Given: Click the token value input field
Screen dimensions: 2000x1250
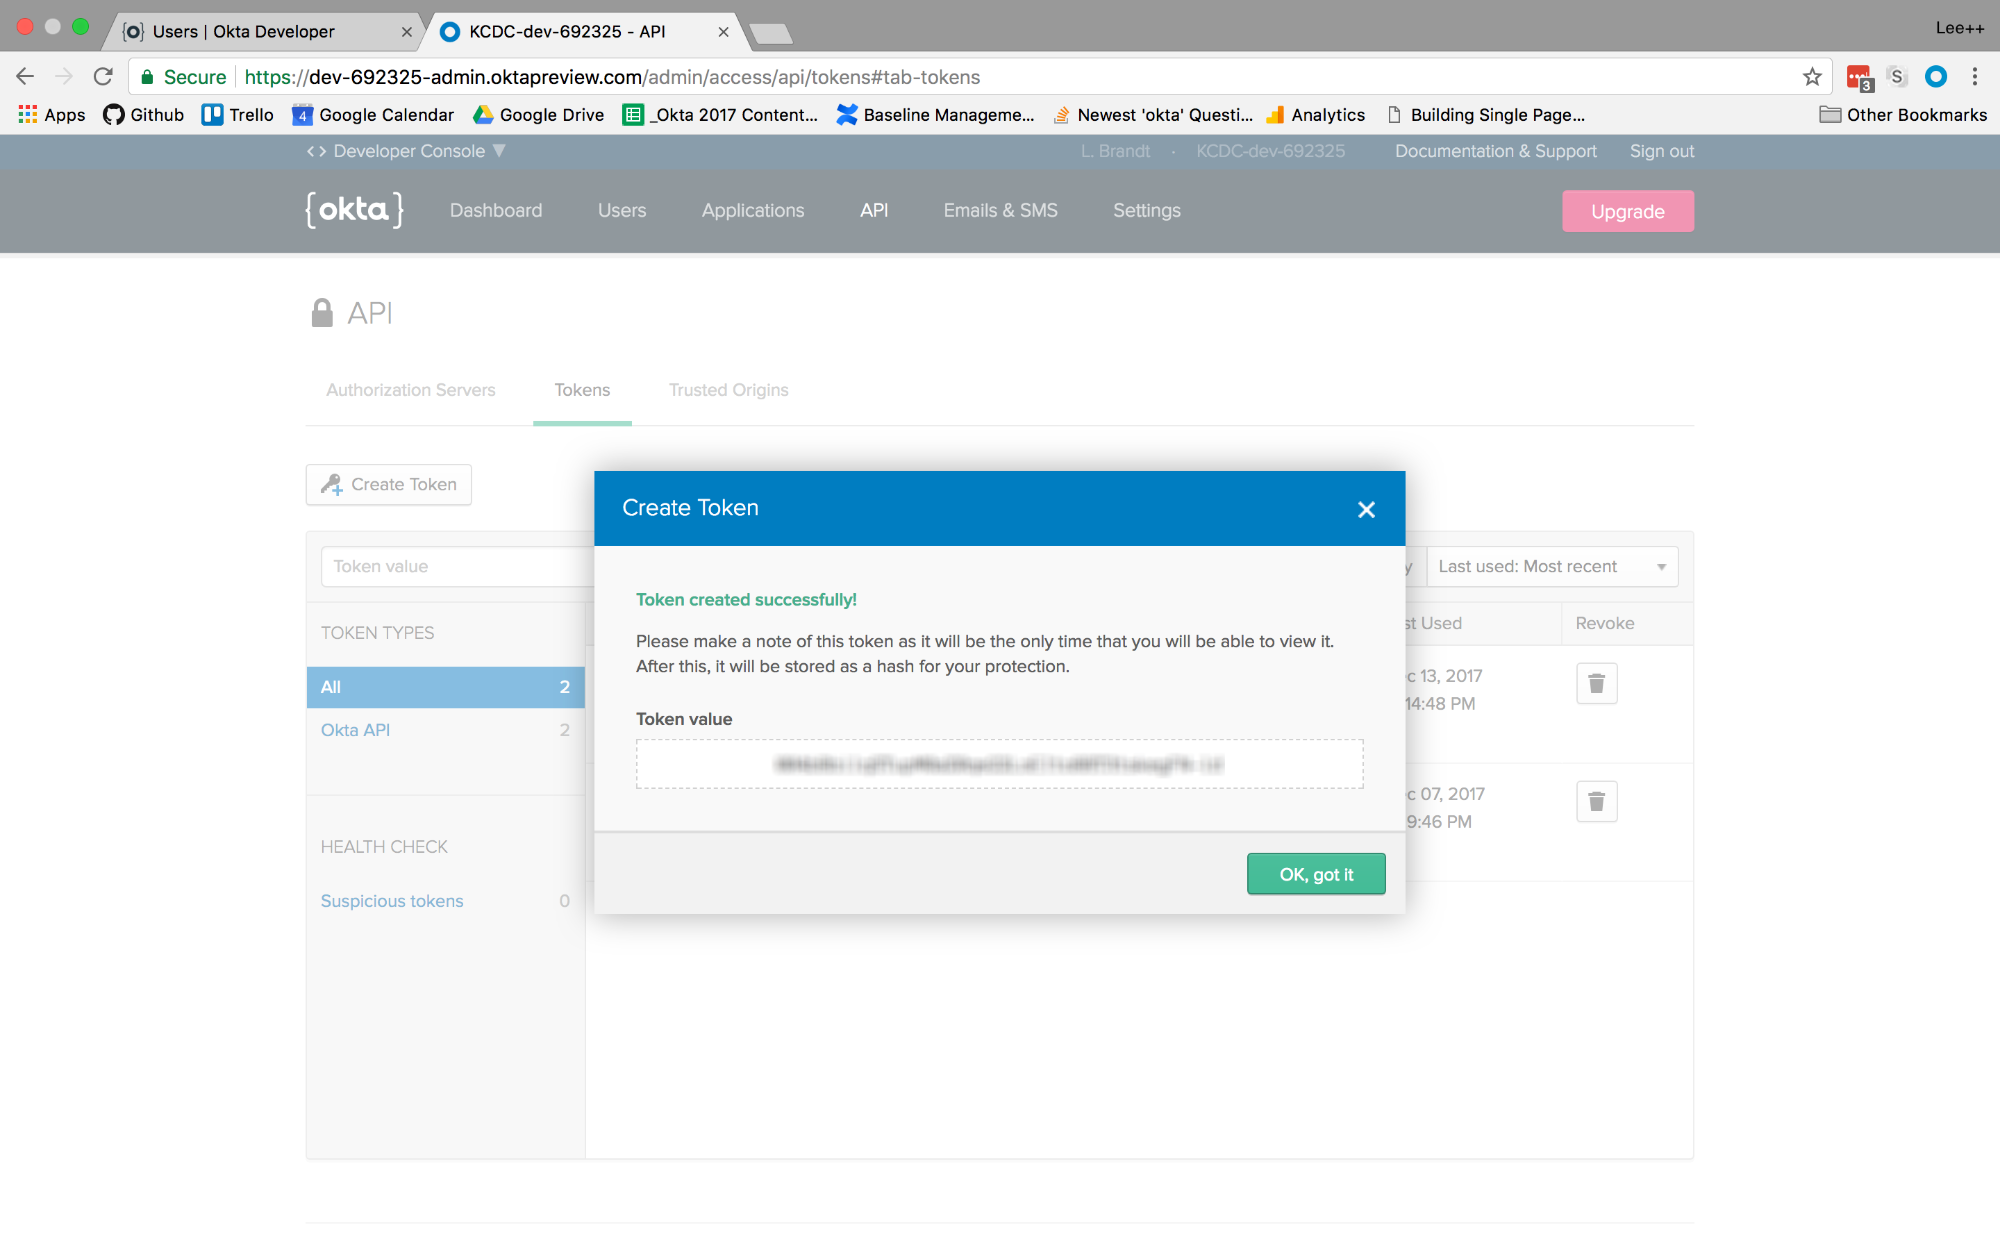Looking at the screenshot, I should click(x=999, y=763).
